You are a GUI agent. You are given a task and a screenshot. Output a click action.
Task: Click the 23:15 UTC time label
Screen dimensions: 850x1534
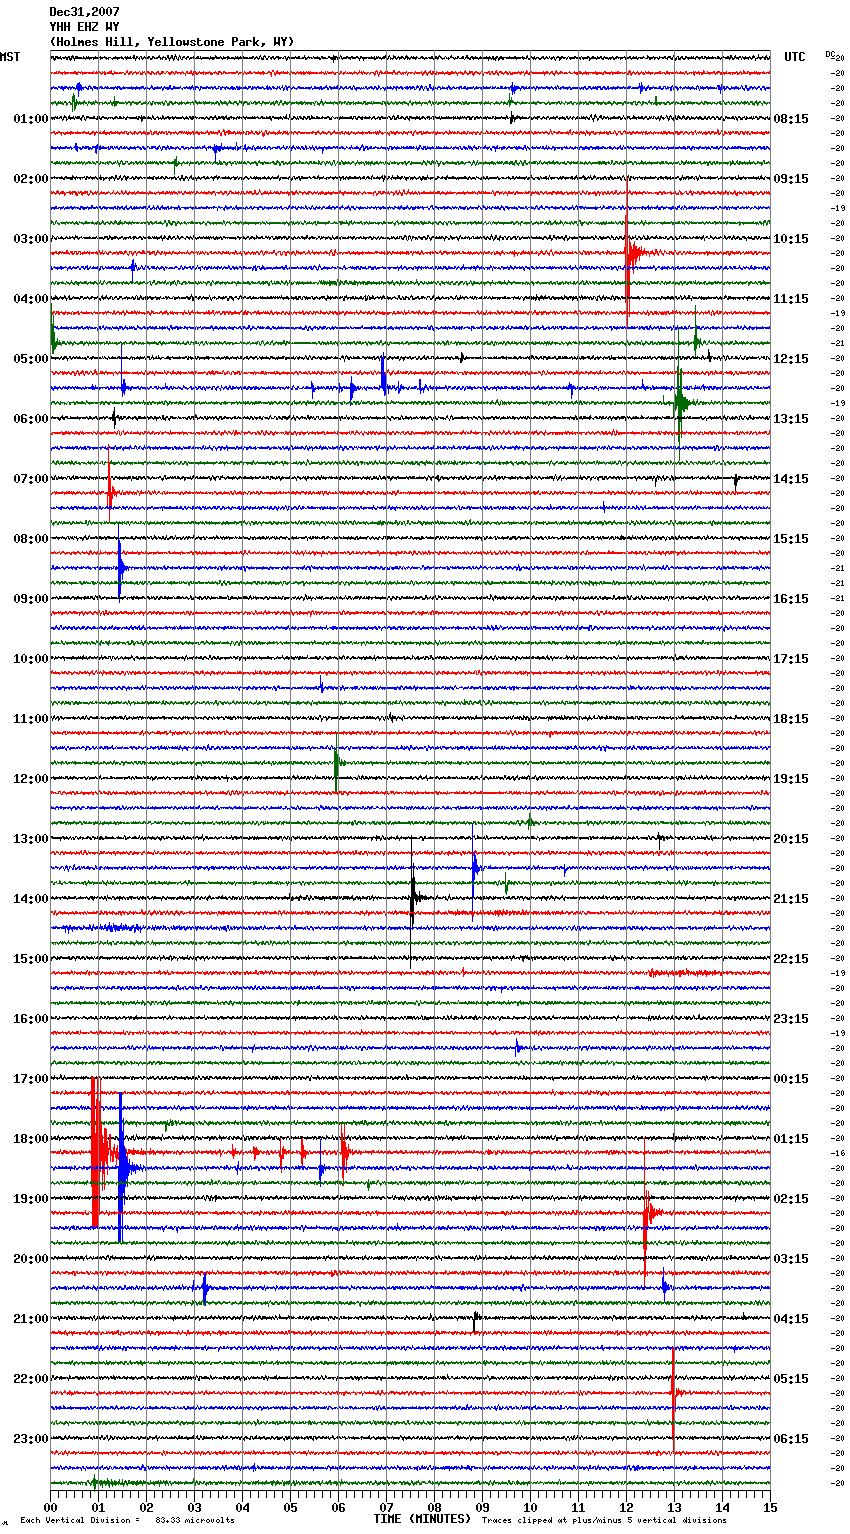tap(791, 1019)
